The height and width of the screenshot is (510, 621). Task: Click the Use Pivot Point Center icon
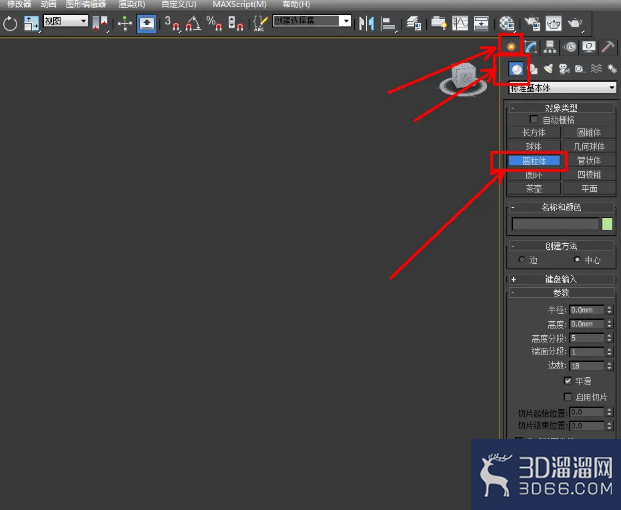[100, 23]
